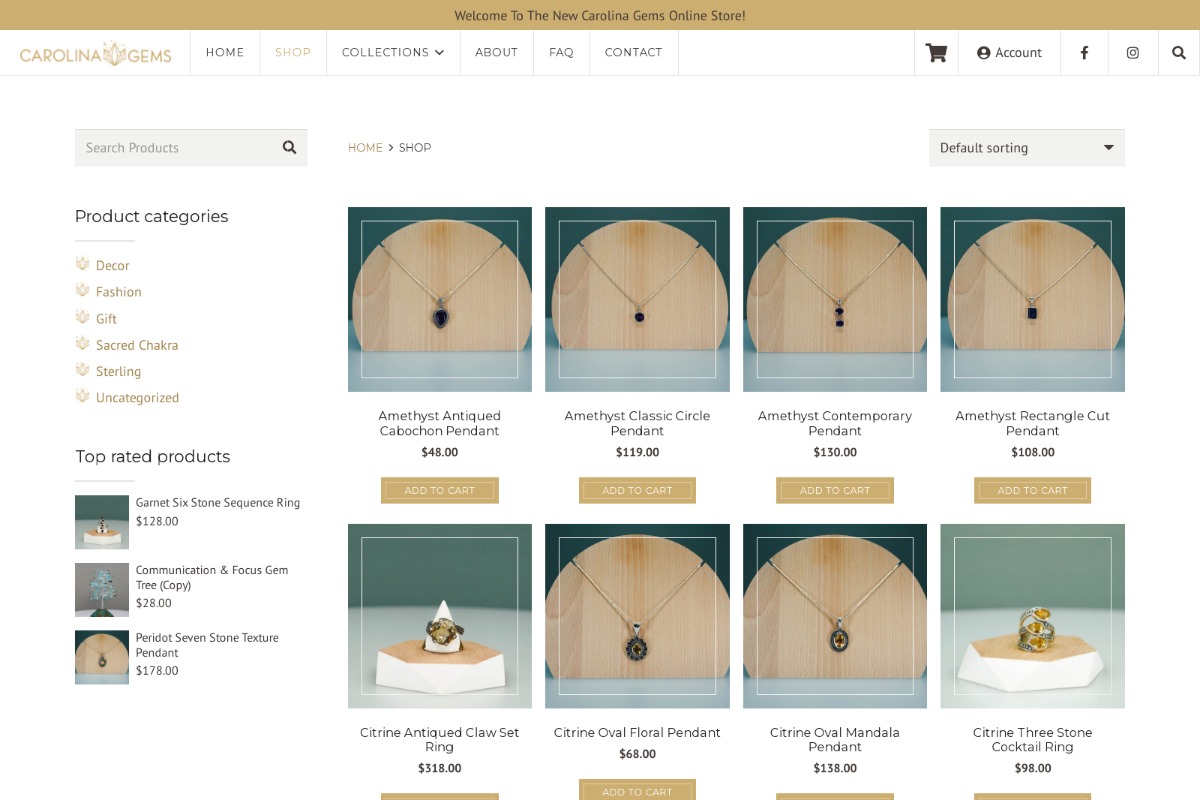This screenshot has width=1200, height=800.
Task: Click Peridot Seven Stone Texture Pendant link
Action: point(207,645)
